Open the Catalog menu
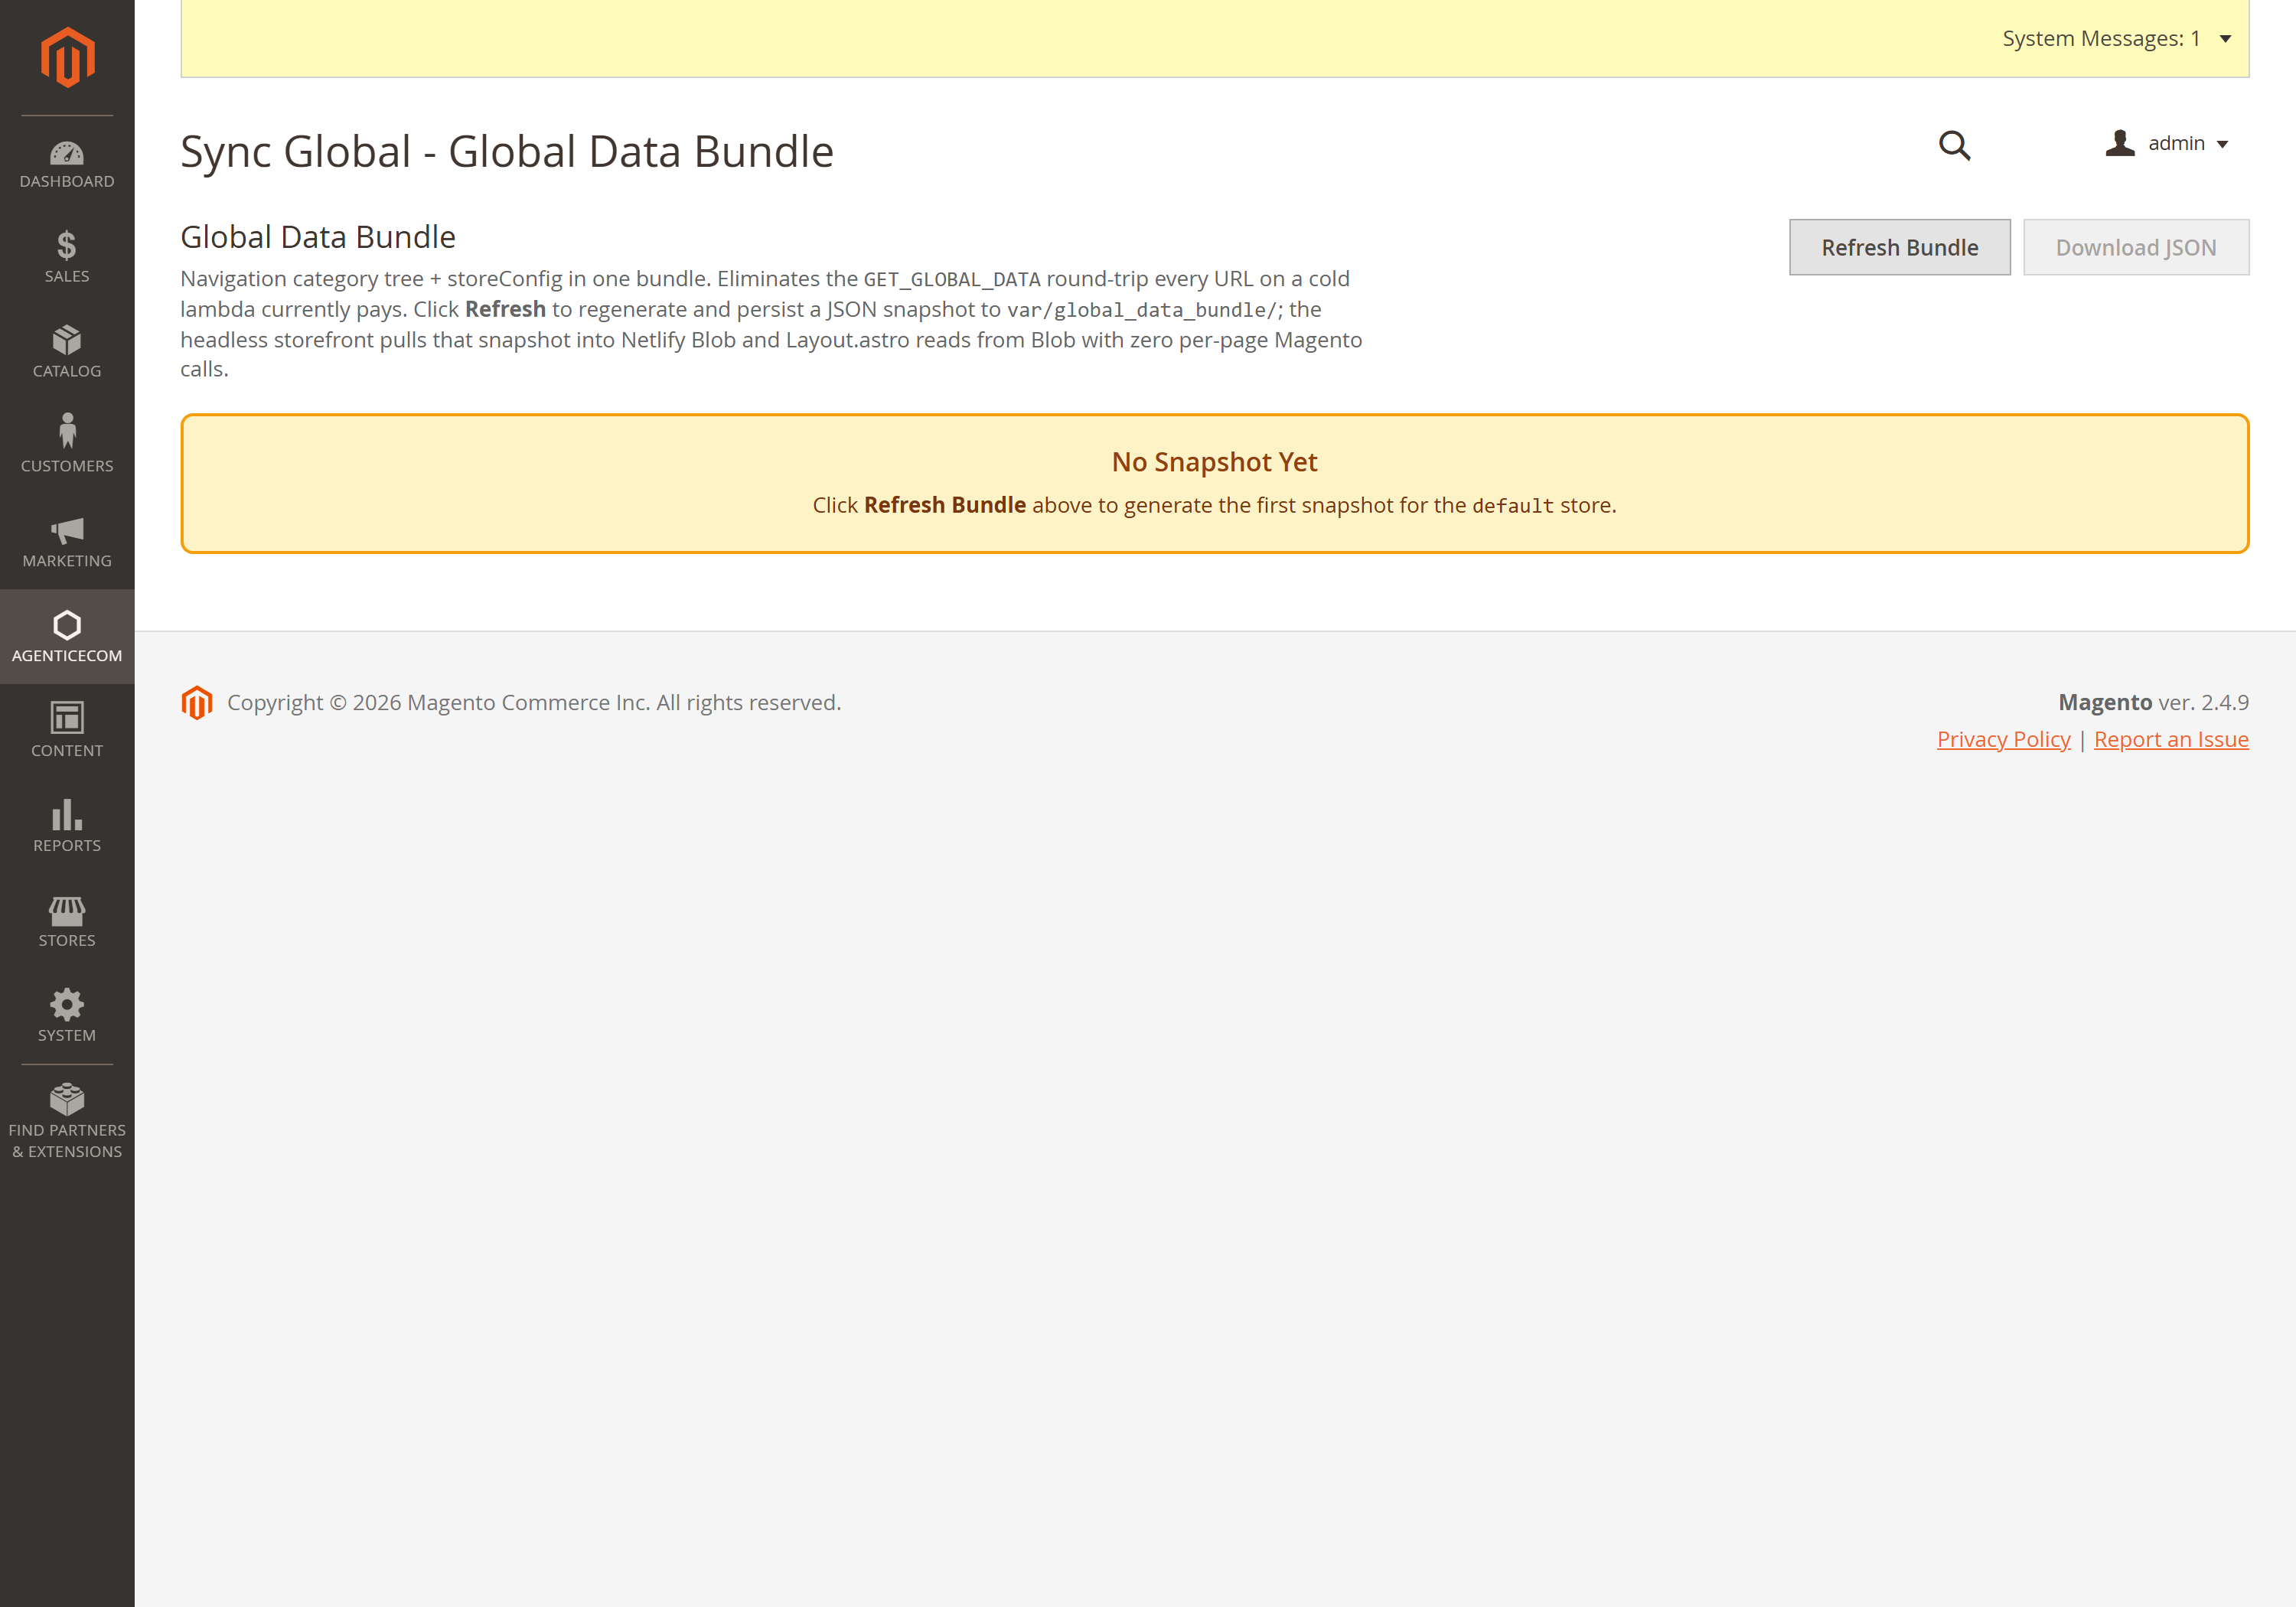 67,352
